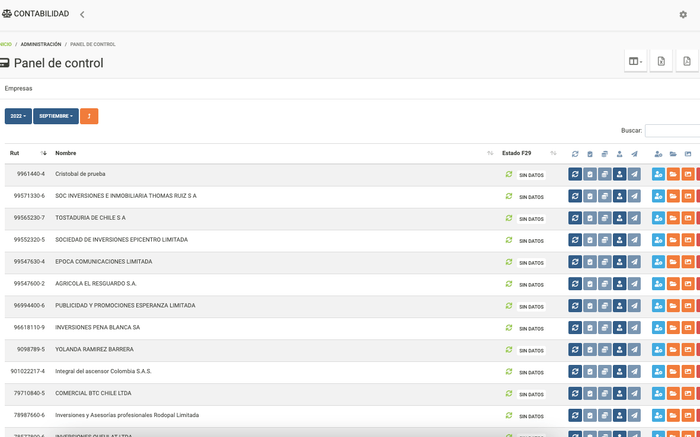Click the copy documents icon for COMERCIAL BTC CHILE LTDA
This screenshot has height=437, width=700.
click(x=605, y=394)
